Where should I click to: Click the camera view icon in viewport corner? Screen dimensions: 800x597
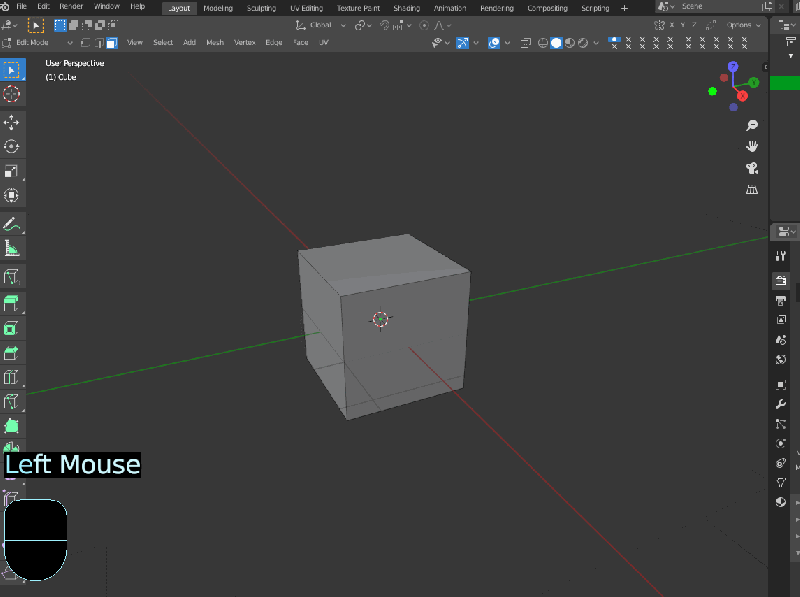tap(753, 168)
